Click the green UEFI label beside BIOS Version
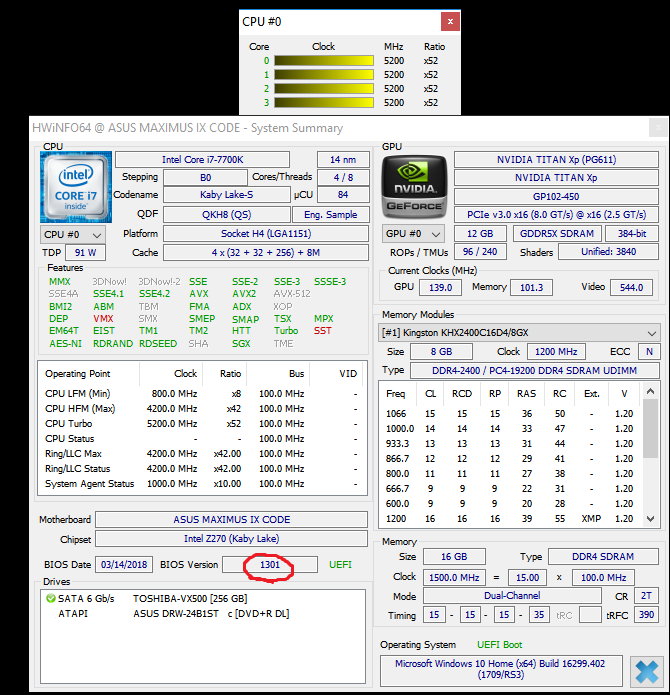Viewport: 670px width, 695px height. pos(340,565)
